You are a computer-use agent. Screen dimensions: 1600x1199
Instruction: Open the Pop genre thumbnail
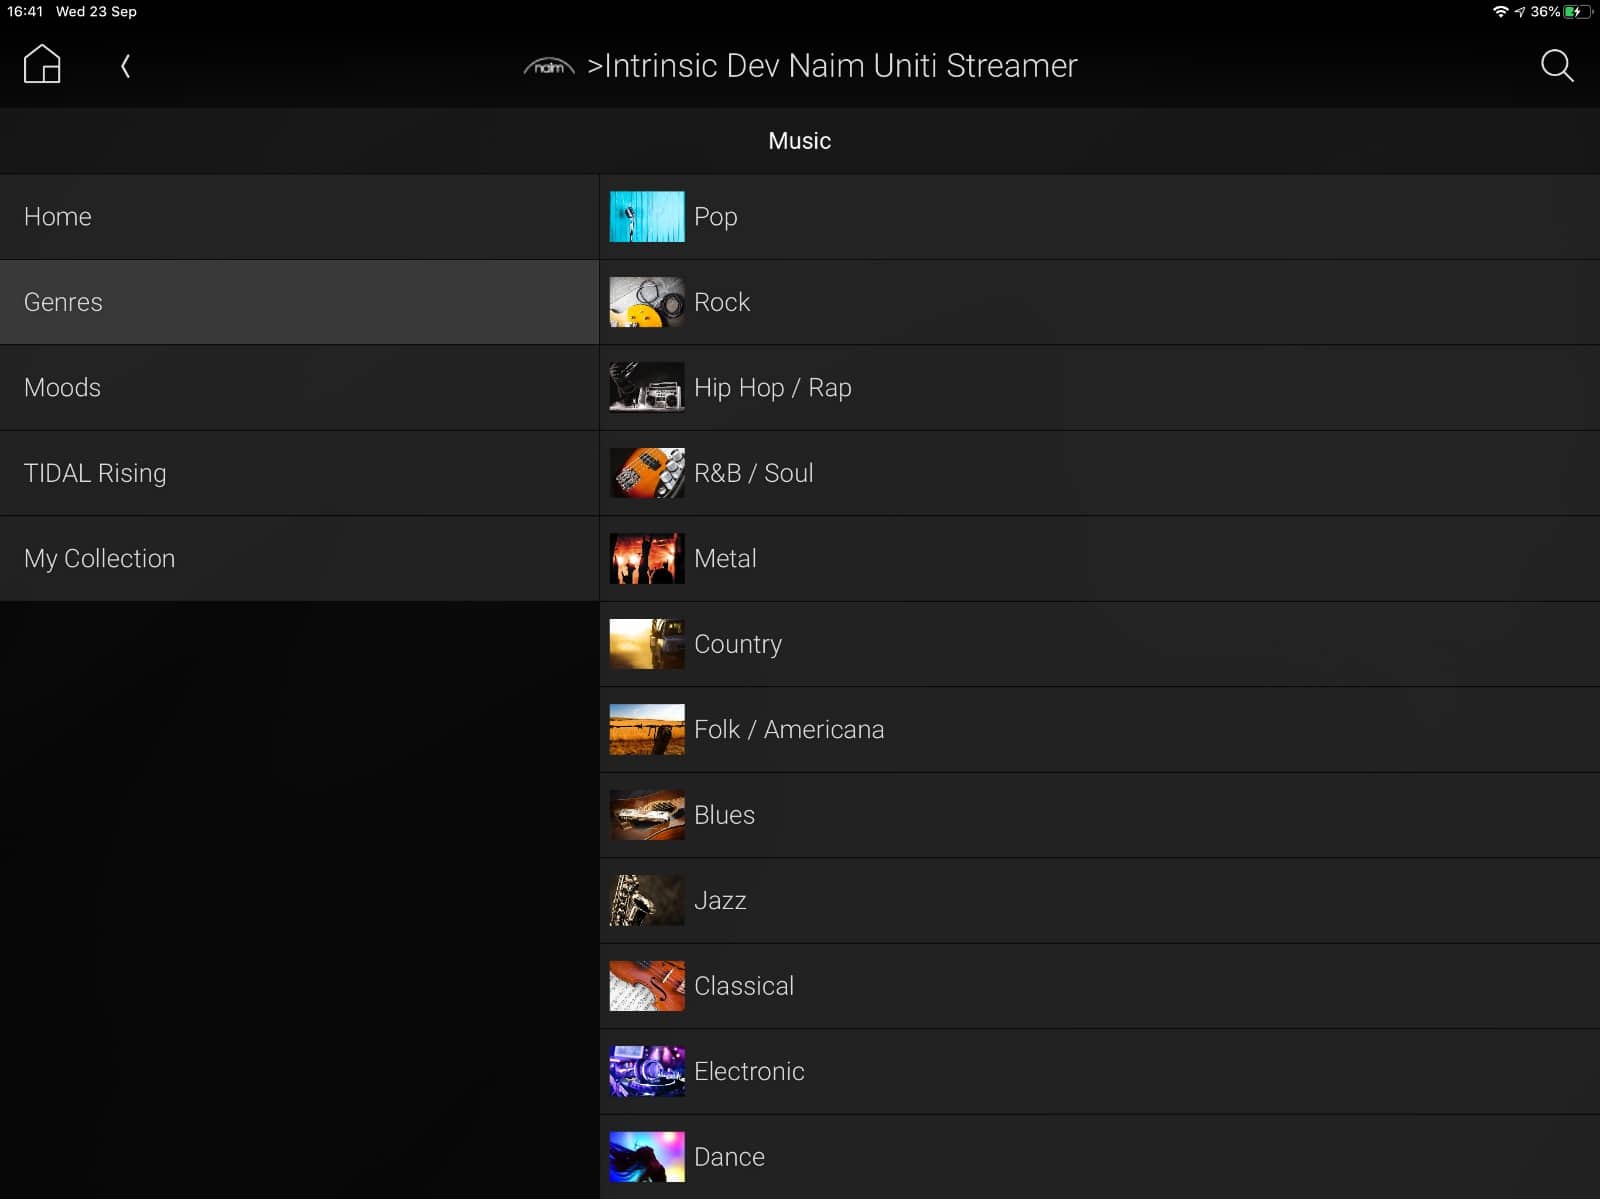pyautogui.click(x=647, y=217)
